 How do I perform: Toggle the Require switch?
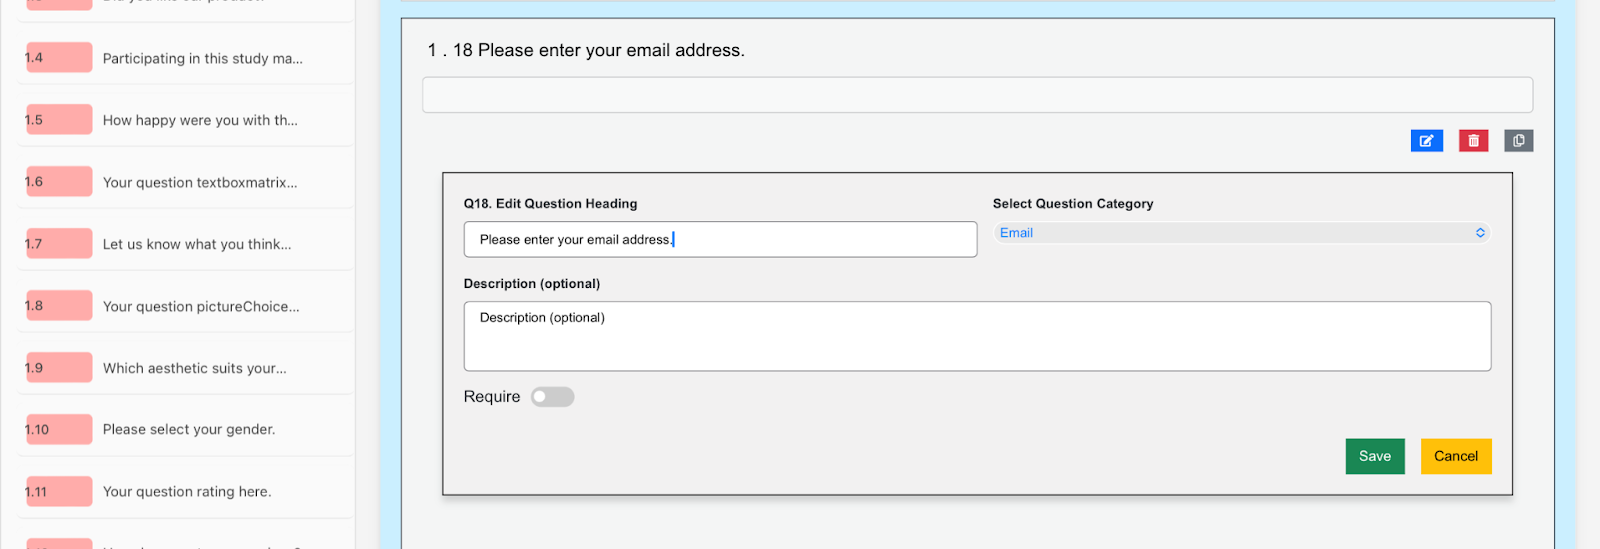coord(552,397)
